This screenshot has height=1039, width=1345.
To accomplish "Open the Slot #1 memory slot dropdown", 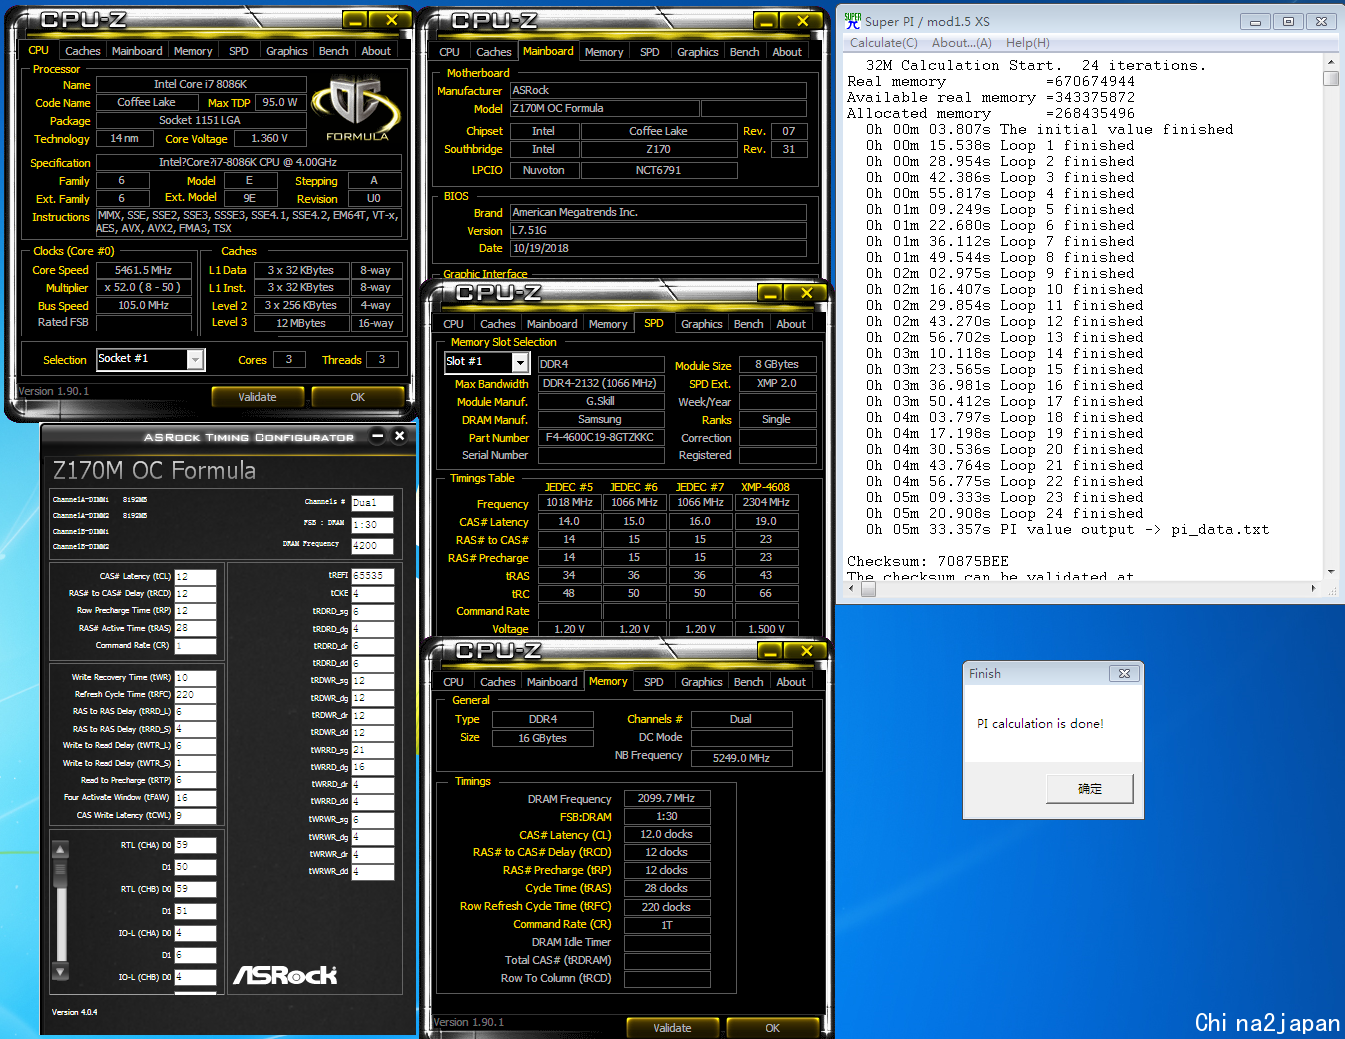I will point(520,362).
